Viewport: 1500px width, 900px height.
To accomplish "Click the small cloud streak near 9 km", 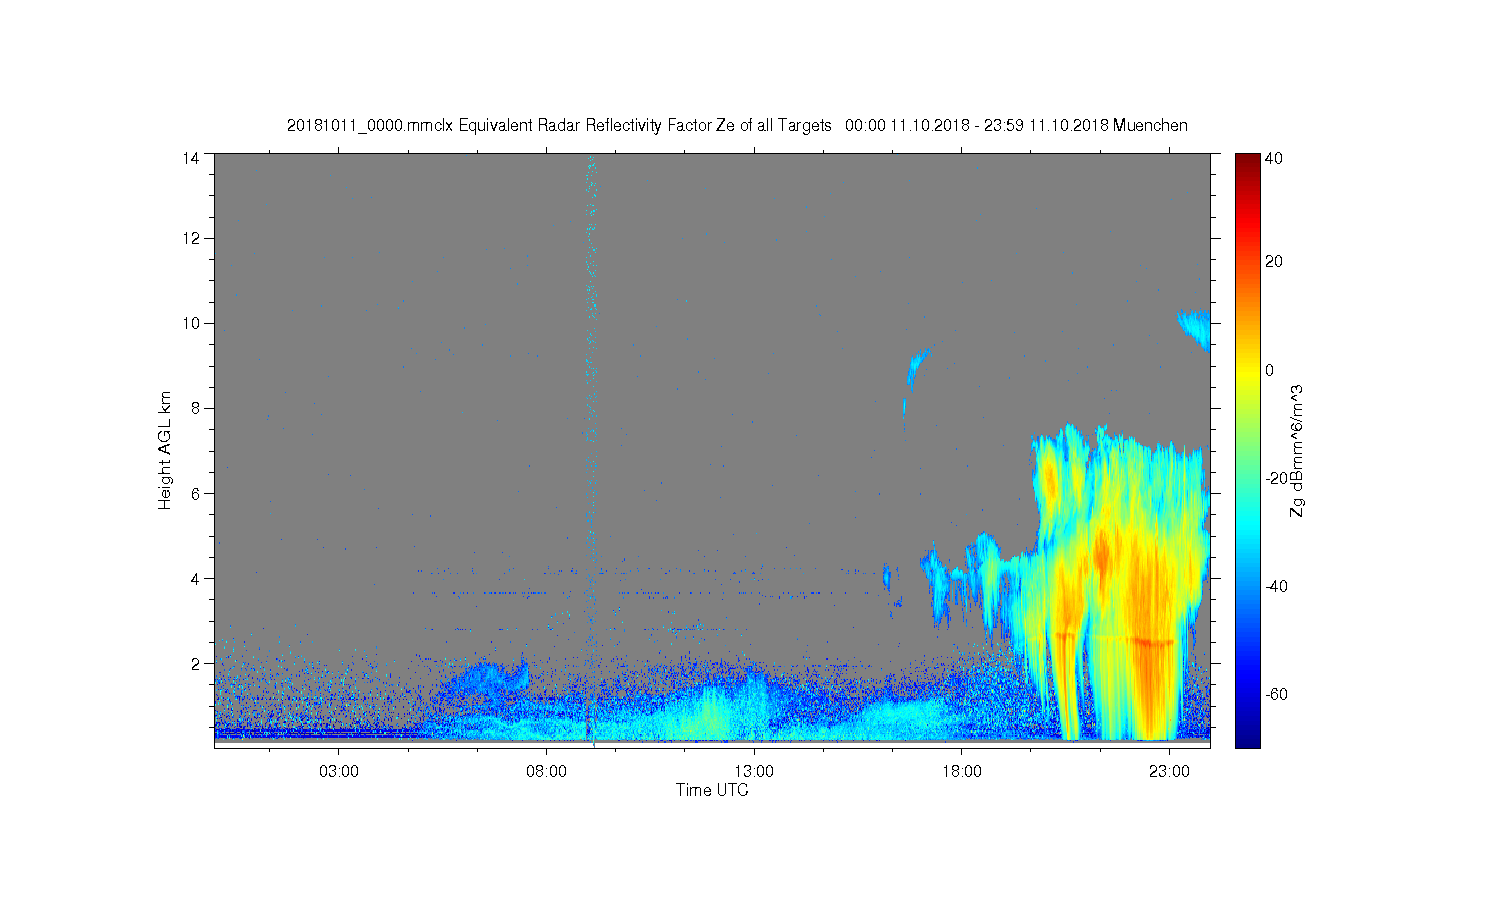I will pyautogui.click(x=915, y=368).
